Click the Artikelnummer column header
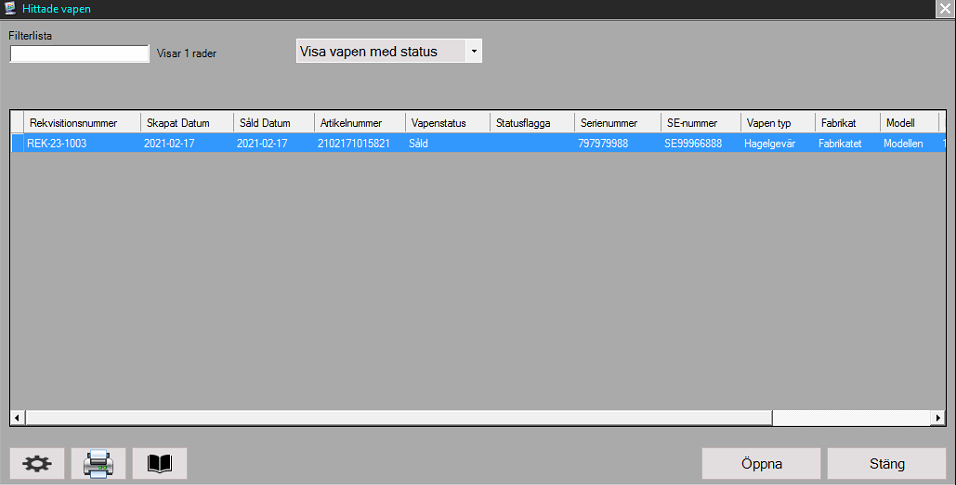 tap(360, 123)
